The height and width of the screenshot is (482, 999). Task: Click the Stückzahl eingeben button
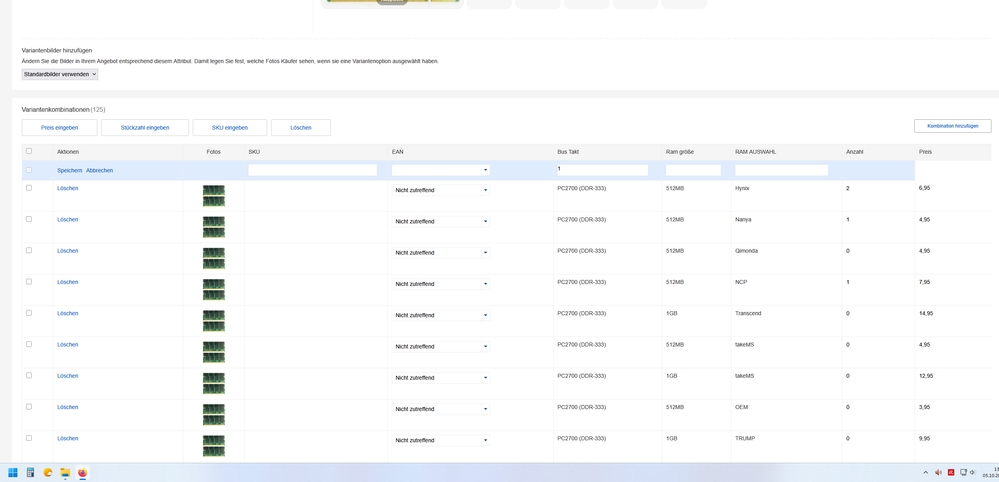[145, 127]
